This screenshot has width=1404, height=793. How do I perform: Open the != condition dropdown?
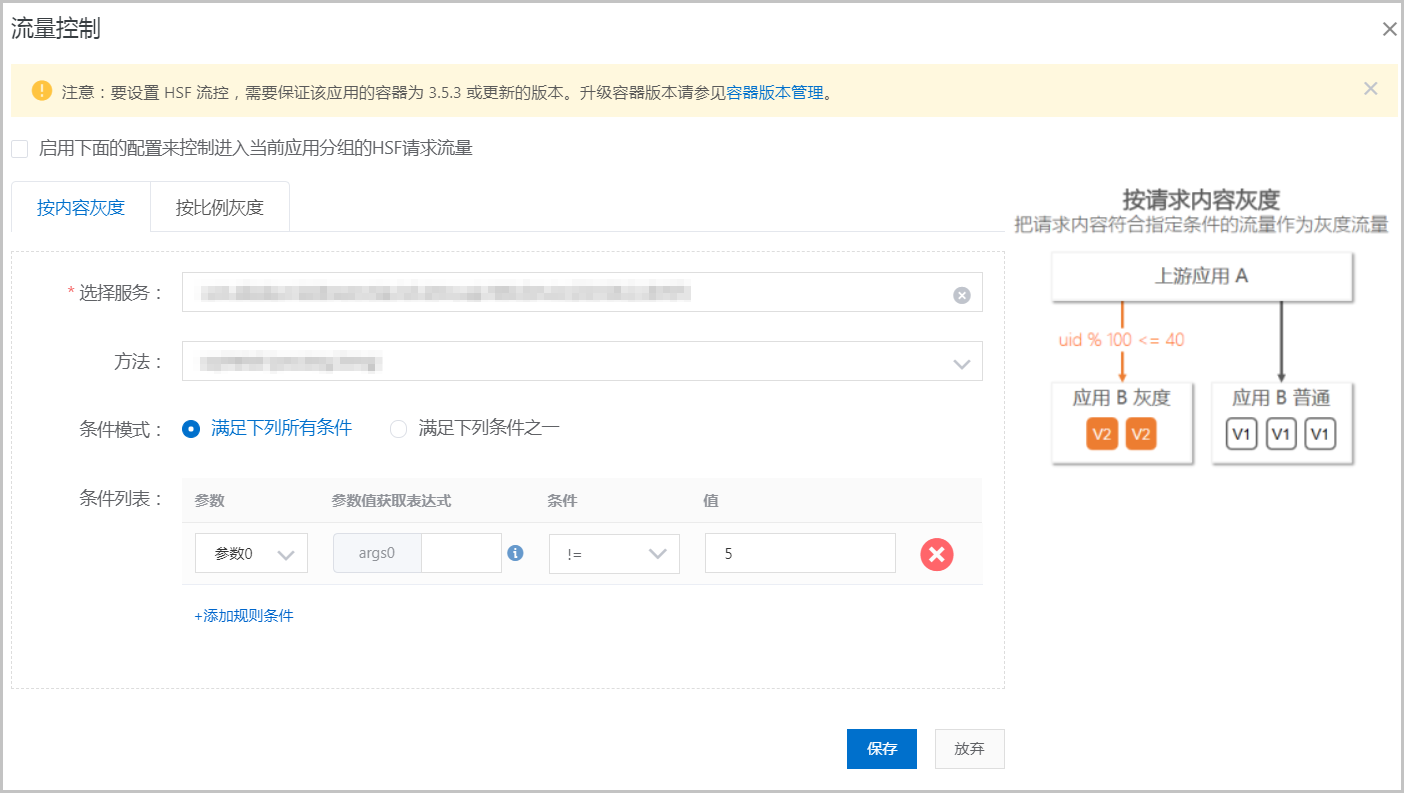(614, 554)
